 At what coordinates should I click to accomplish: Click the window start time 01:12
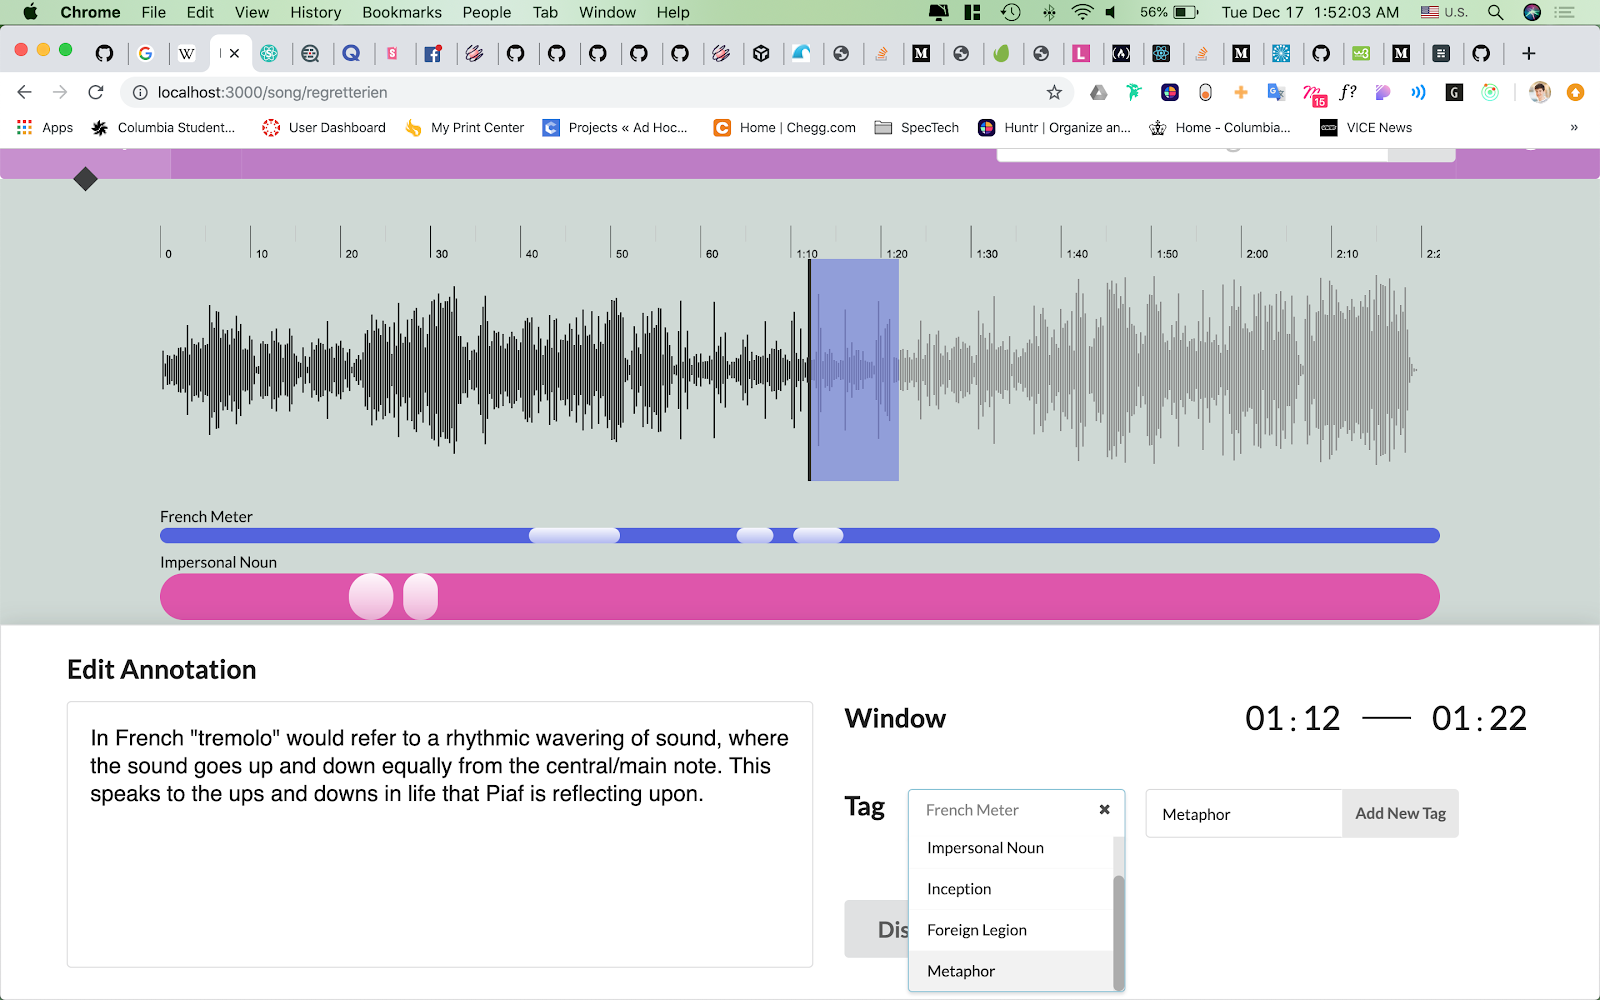pos(1293,719)
